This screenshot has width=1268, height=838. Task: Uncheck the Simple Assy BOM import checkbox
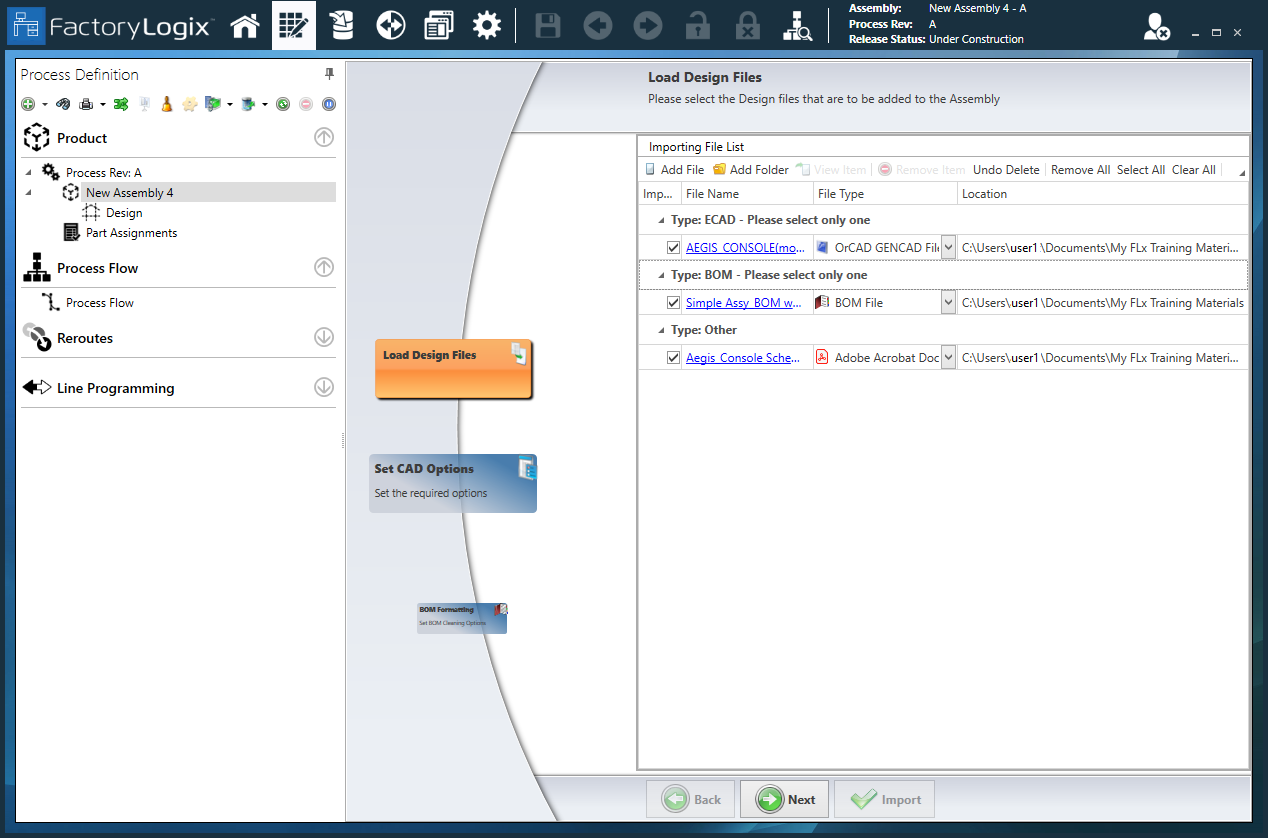673,302
